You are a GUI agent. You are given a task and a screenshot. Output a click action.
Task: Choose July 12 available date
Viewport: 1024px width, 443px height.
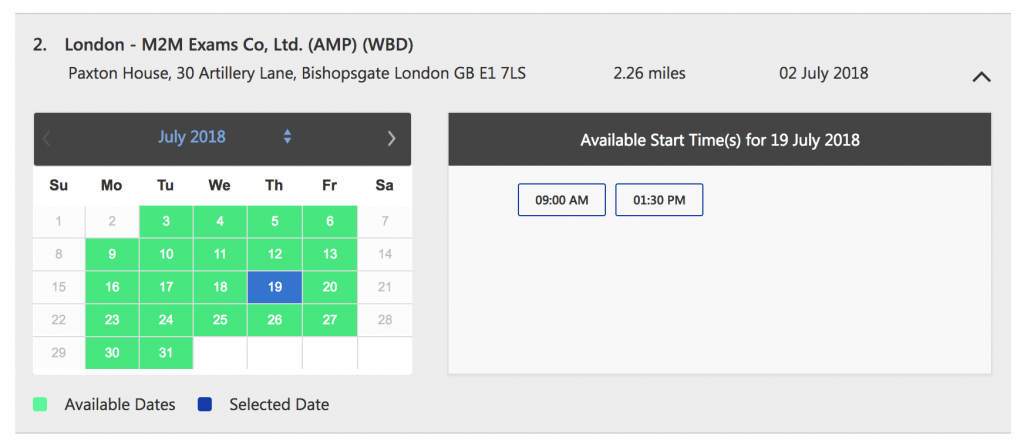tap(275, 254)
